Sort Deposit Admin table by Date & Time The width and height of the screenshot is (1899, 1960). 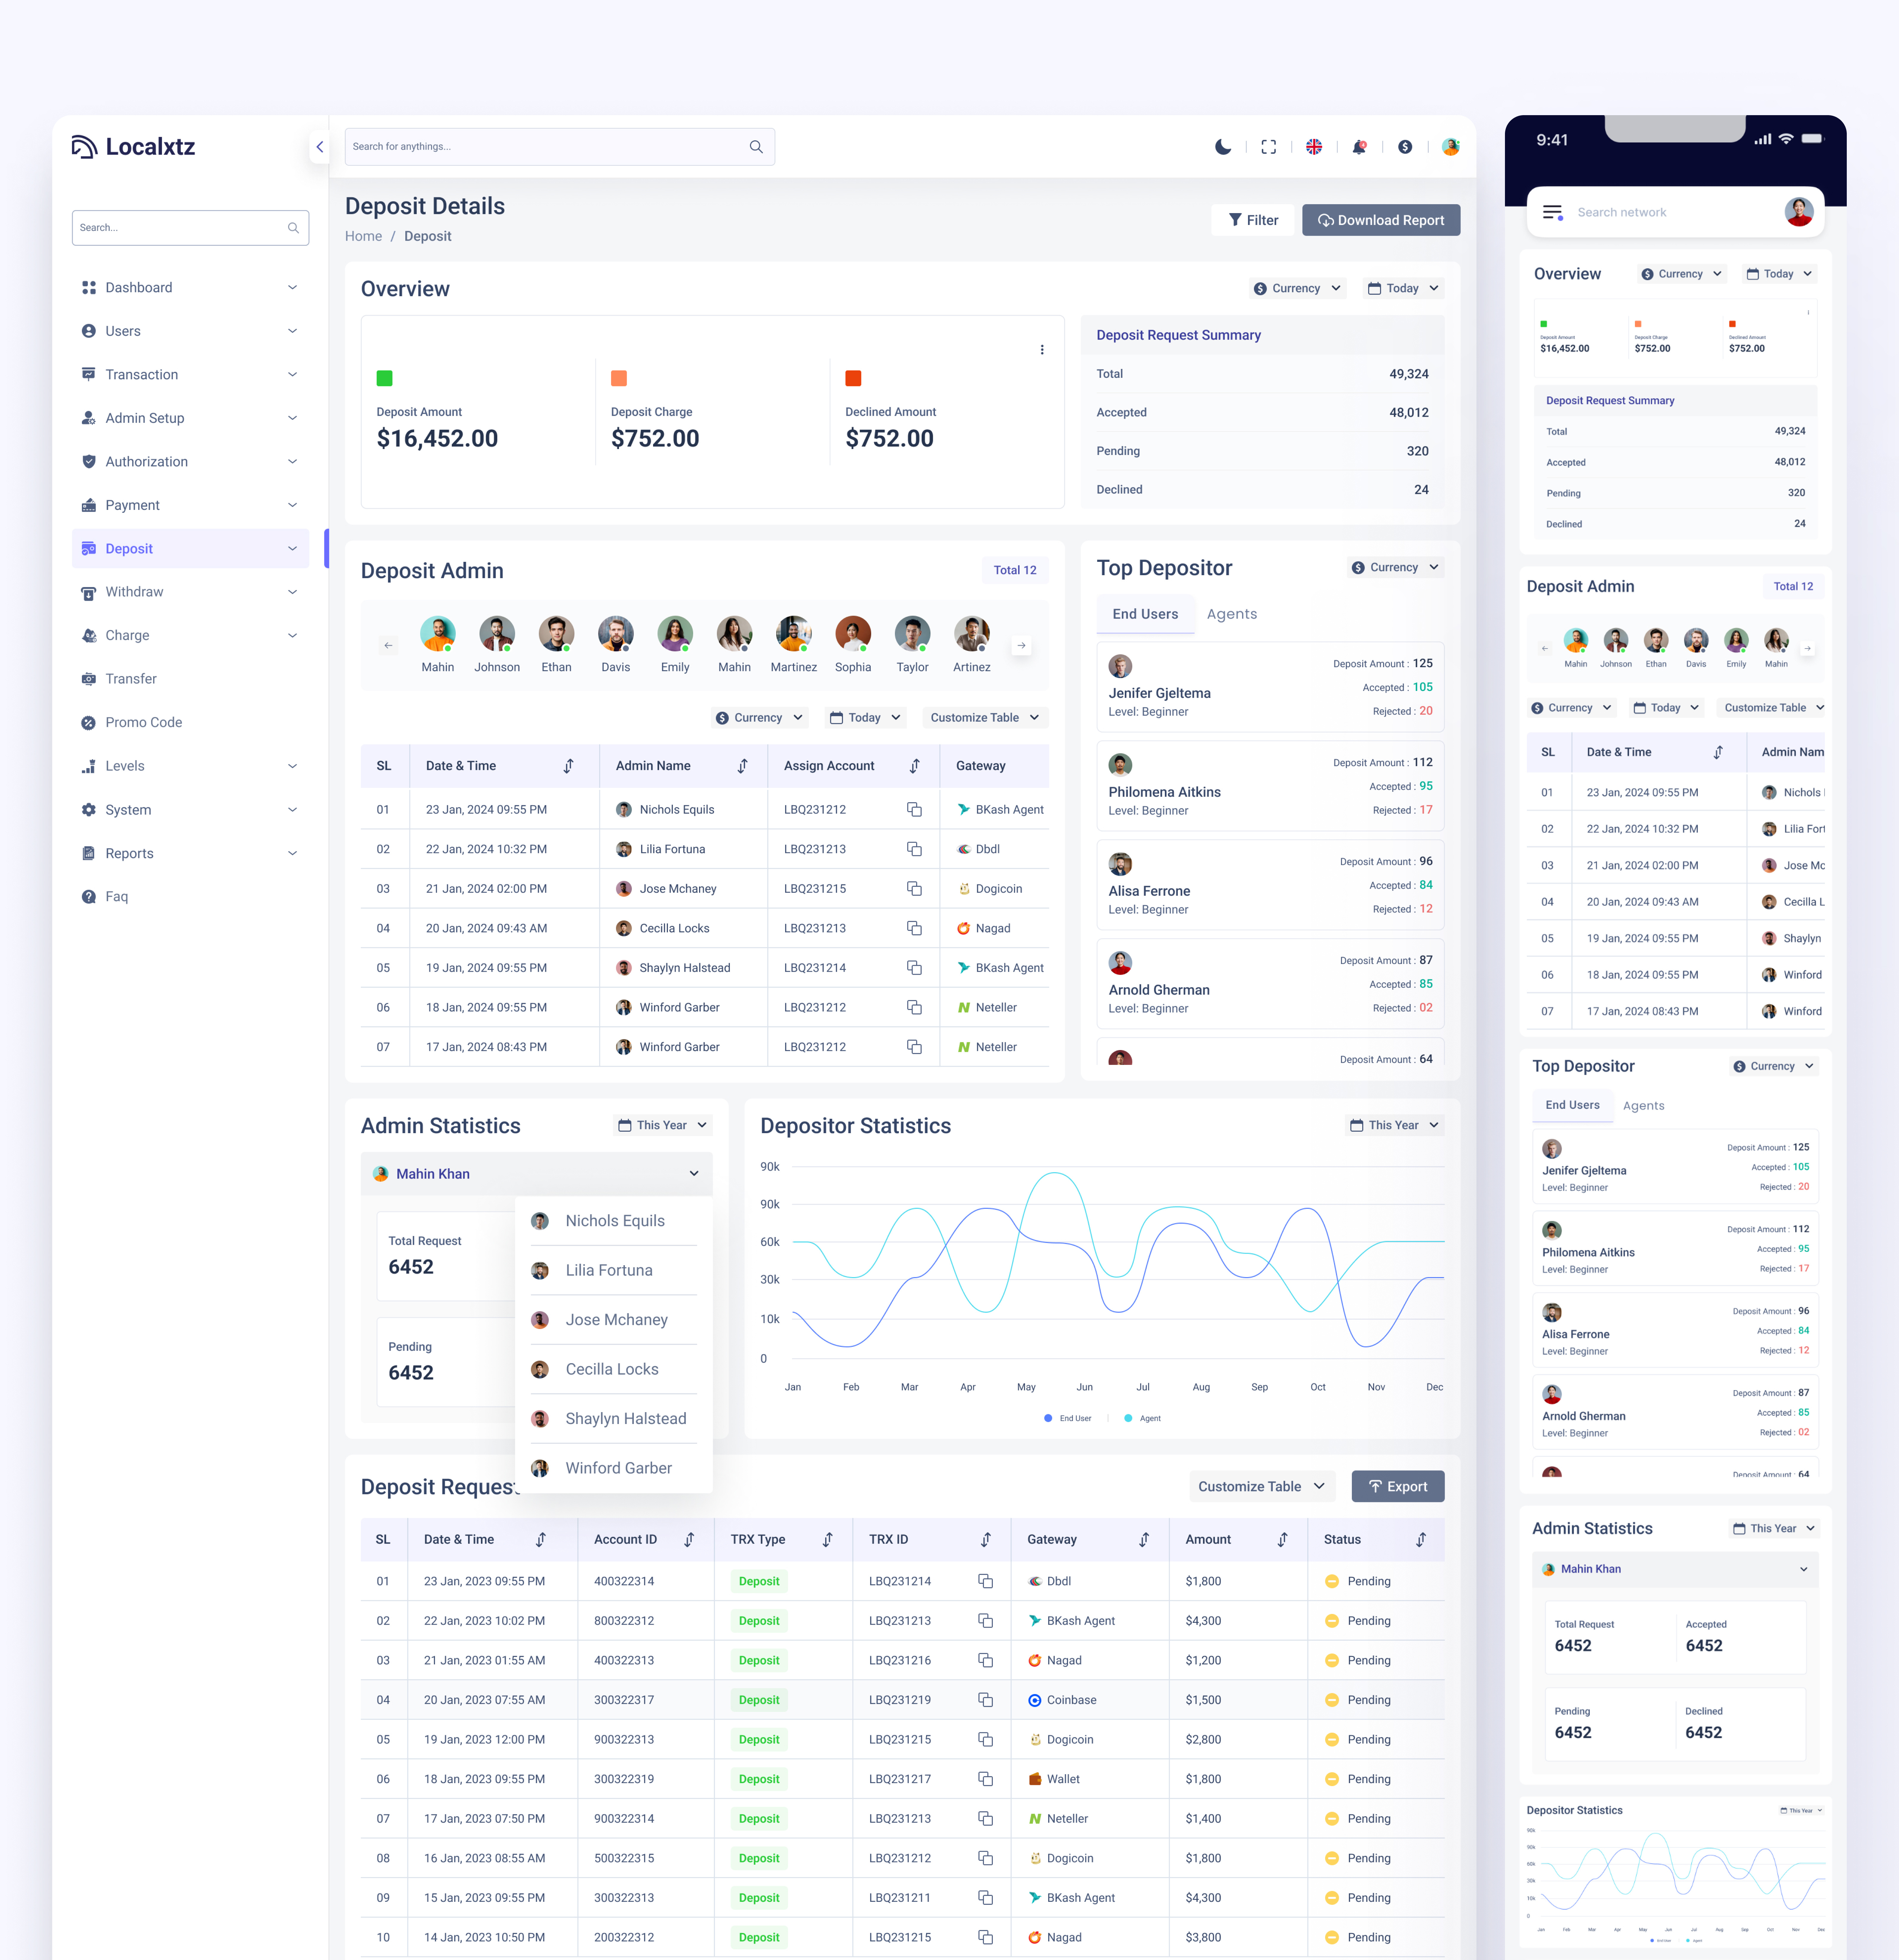pyautogui.click(x=568, y=766)
